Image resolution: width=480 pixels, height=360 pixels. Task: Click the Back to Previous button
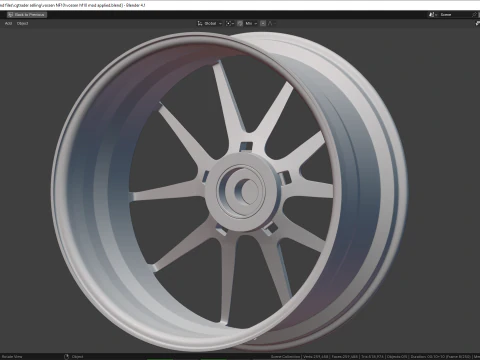27,15
